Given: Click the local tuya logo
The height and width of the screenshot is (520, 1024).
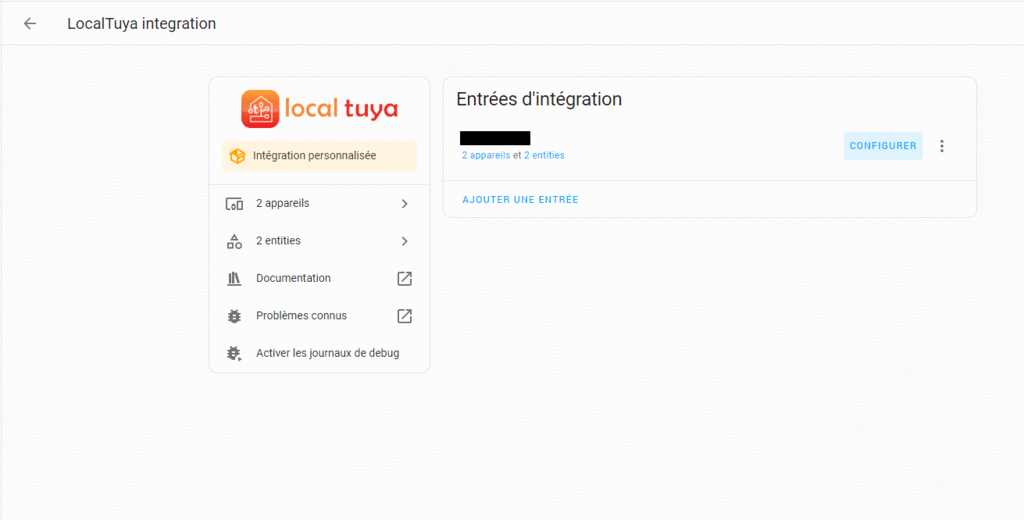Looking at the screenshot, I should pos(319,108).
